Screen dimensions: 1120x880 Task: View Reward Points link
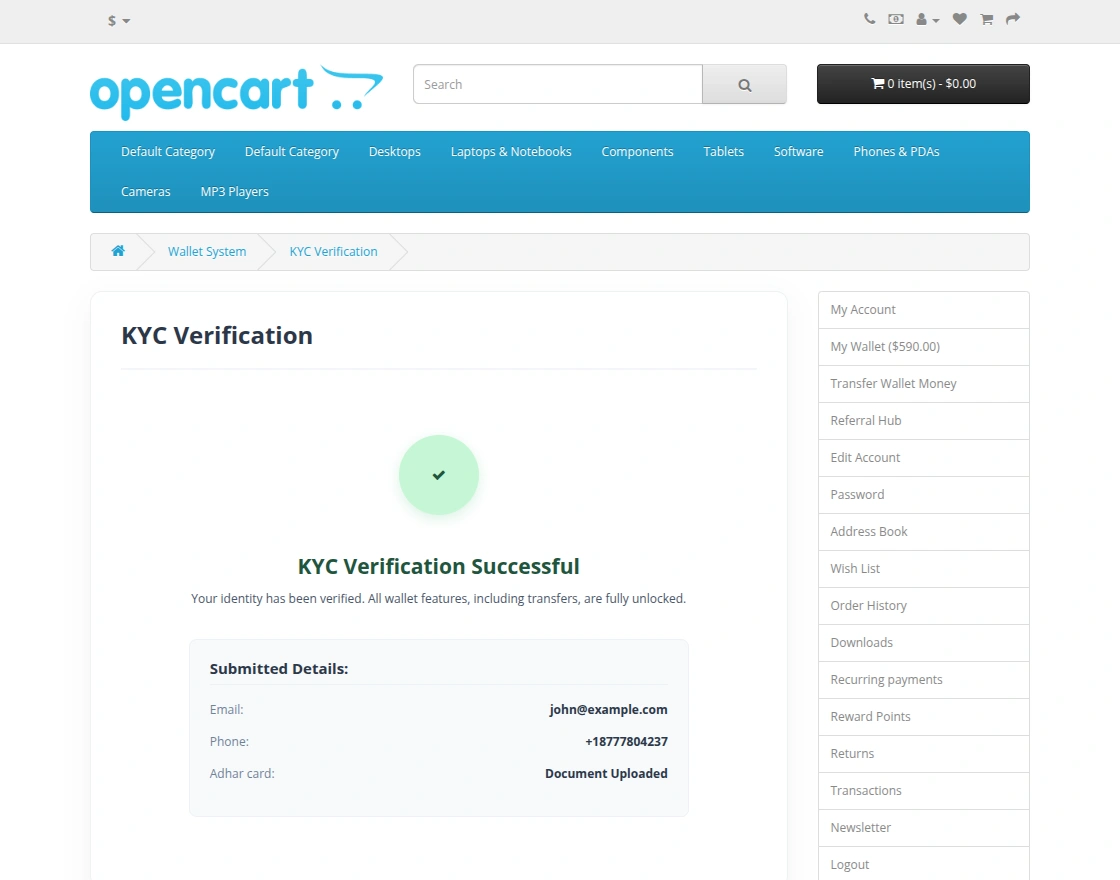924,717
